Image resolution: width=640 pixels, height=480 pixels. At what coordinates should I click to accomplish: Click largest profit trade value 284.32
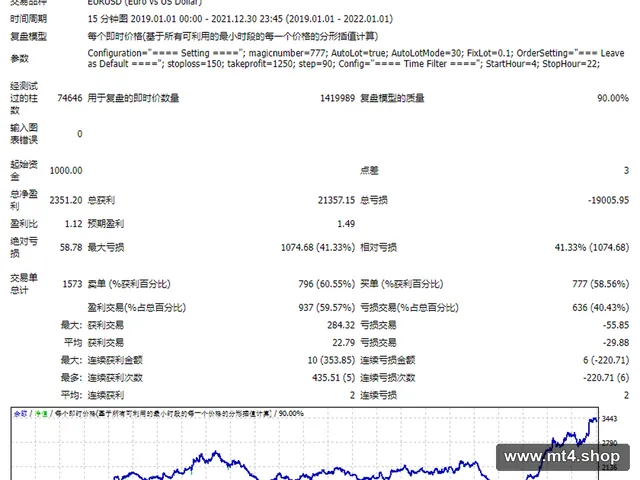coord(341,325)
